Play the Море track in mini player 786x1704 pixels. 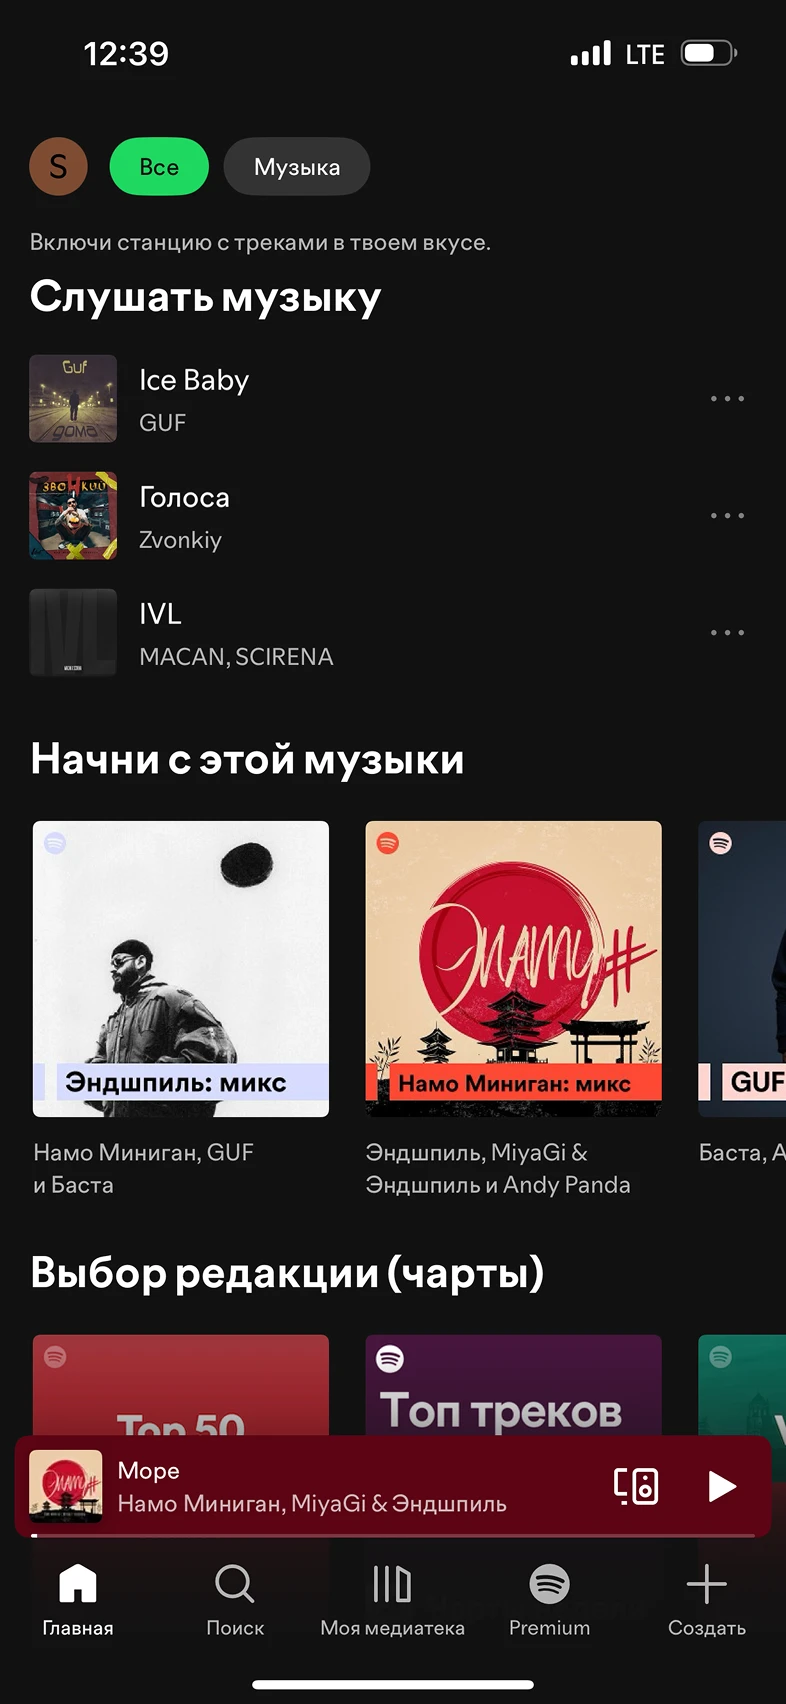(x=722, y=1486)
